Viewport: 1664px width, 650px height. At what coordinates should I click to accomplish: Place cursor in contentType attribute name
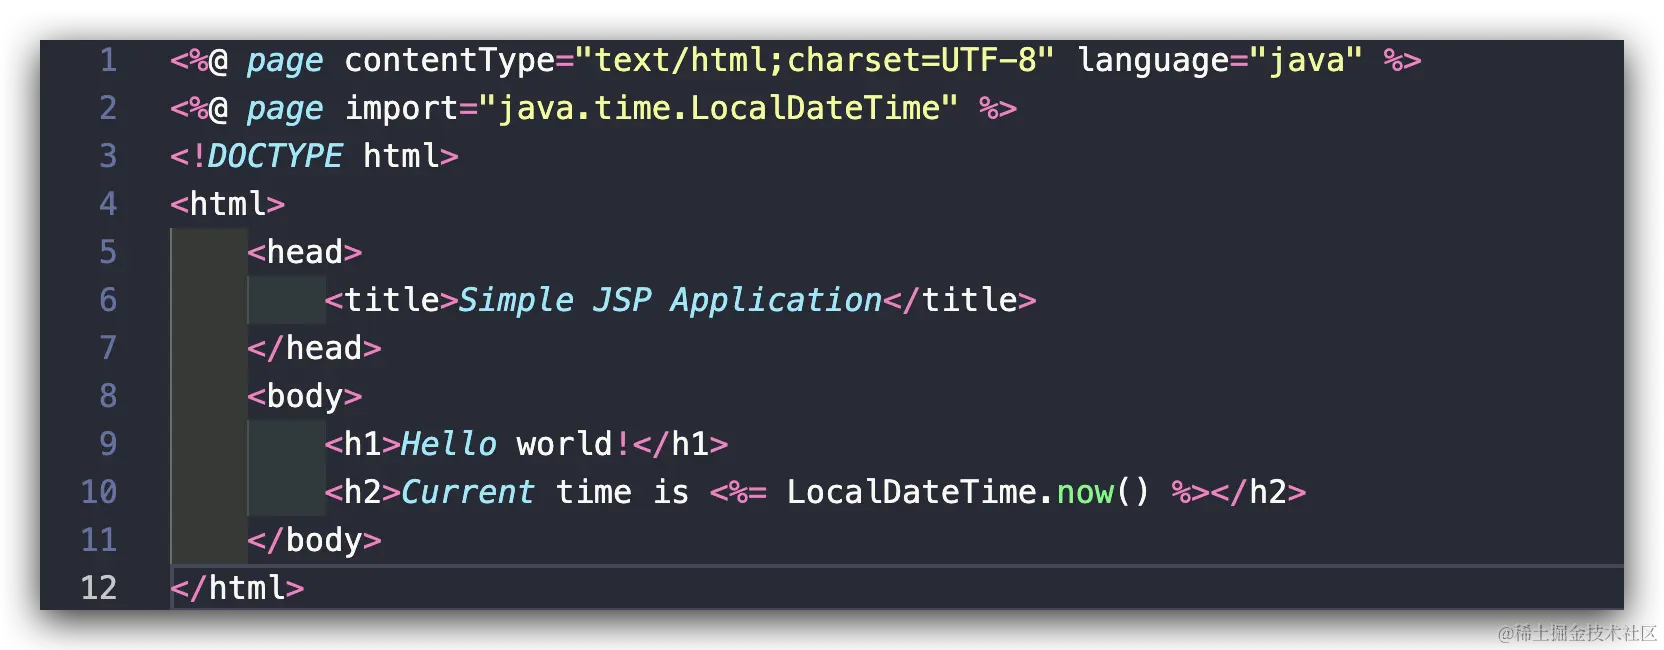(450, 61)
